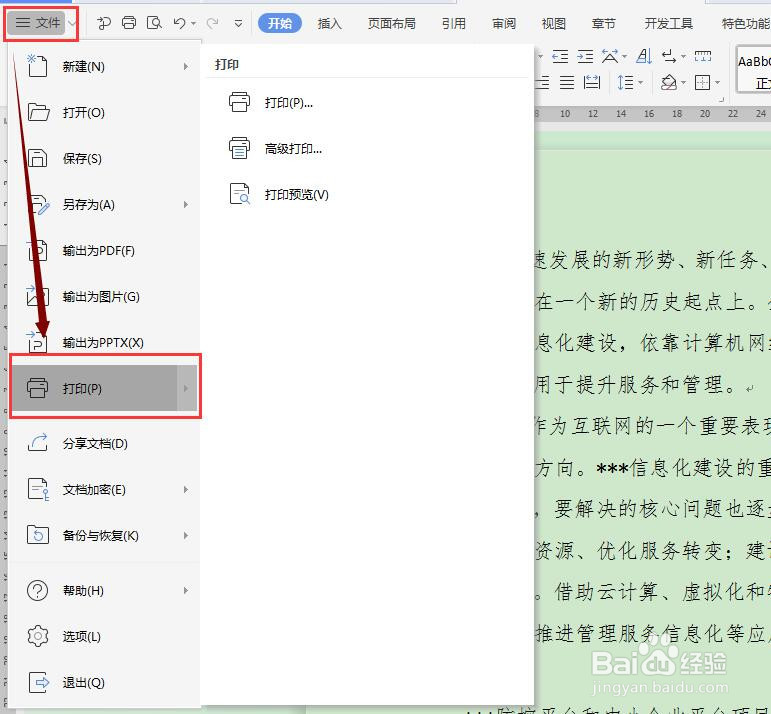This screenshot has height=714, width=771.
Task: Open the 文件 menu button
Action: 36,23
